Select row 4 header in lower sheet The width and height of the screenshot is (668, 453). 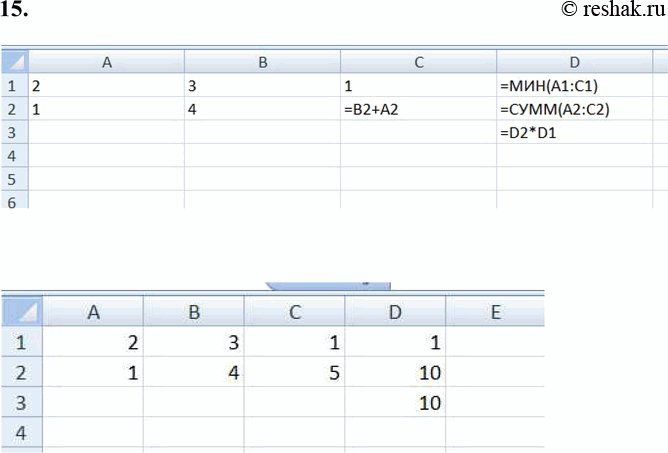point(22,433)
